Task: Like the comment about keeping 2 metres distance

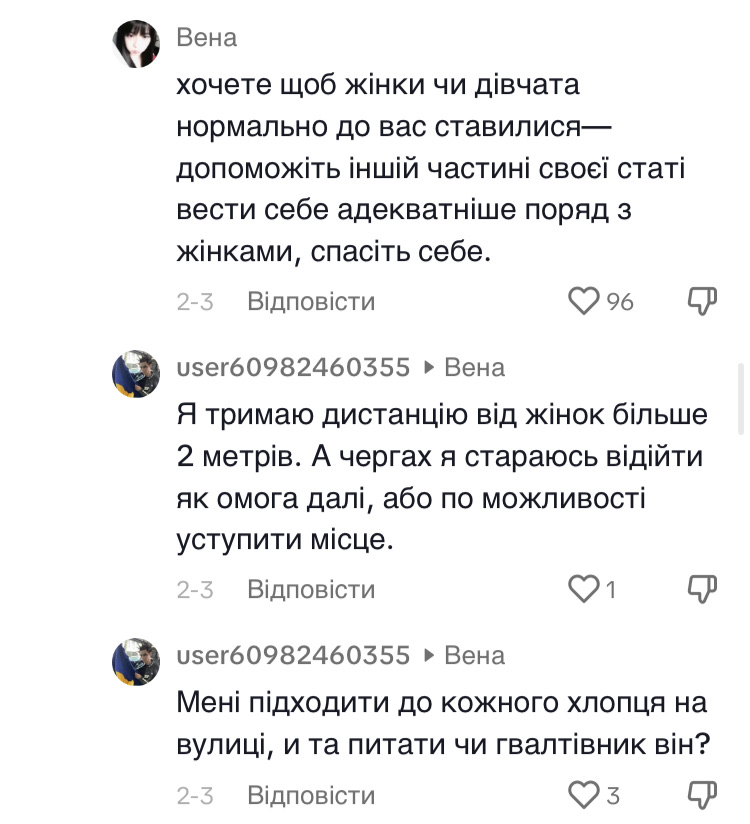Action: 583,589
